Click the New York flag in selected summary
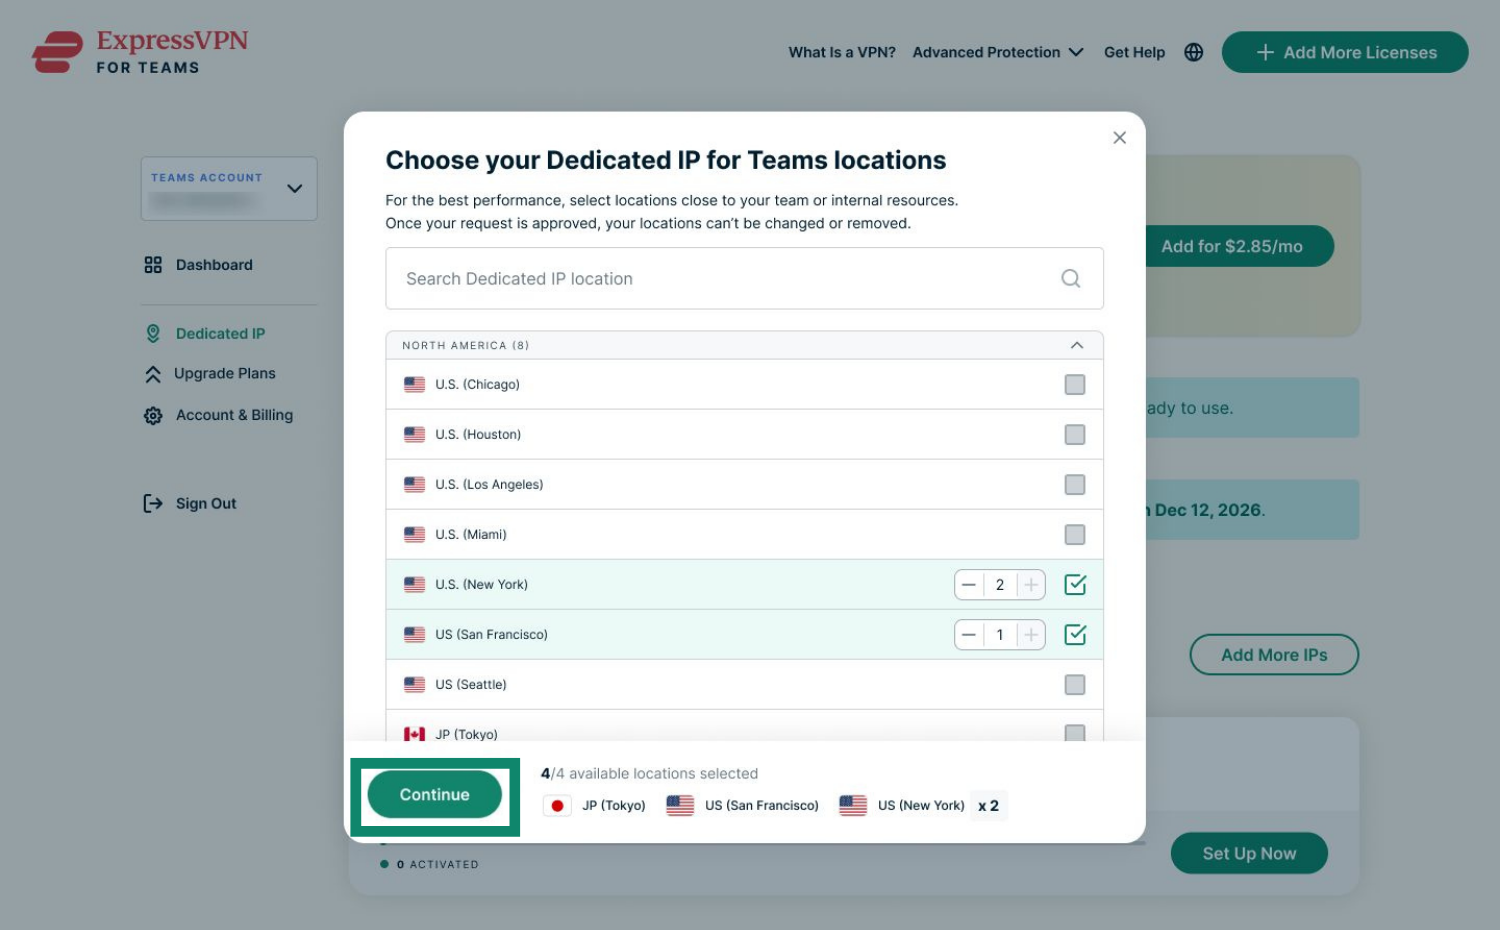Screen dimensions: 1500x930 853,806
